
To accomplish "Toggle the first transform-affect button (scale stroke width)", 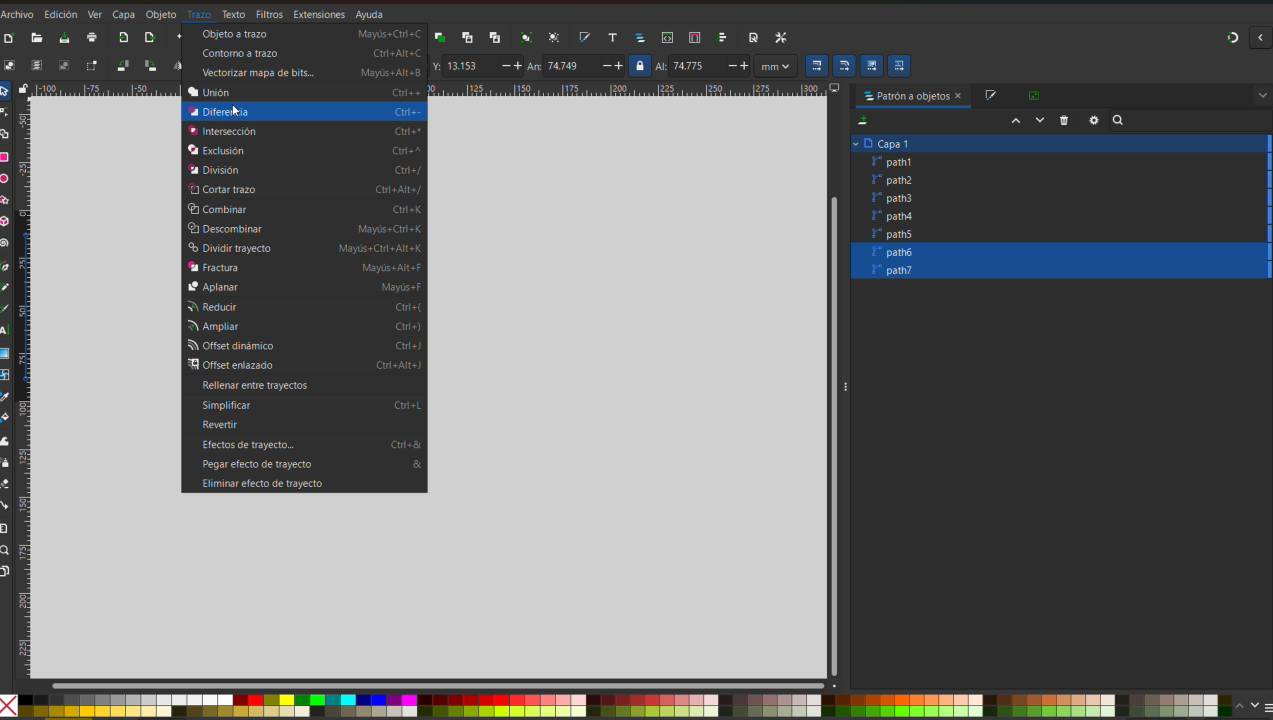I will pos(817,66).
